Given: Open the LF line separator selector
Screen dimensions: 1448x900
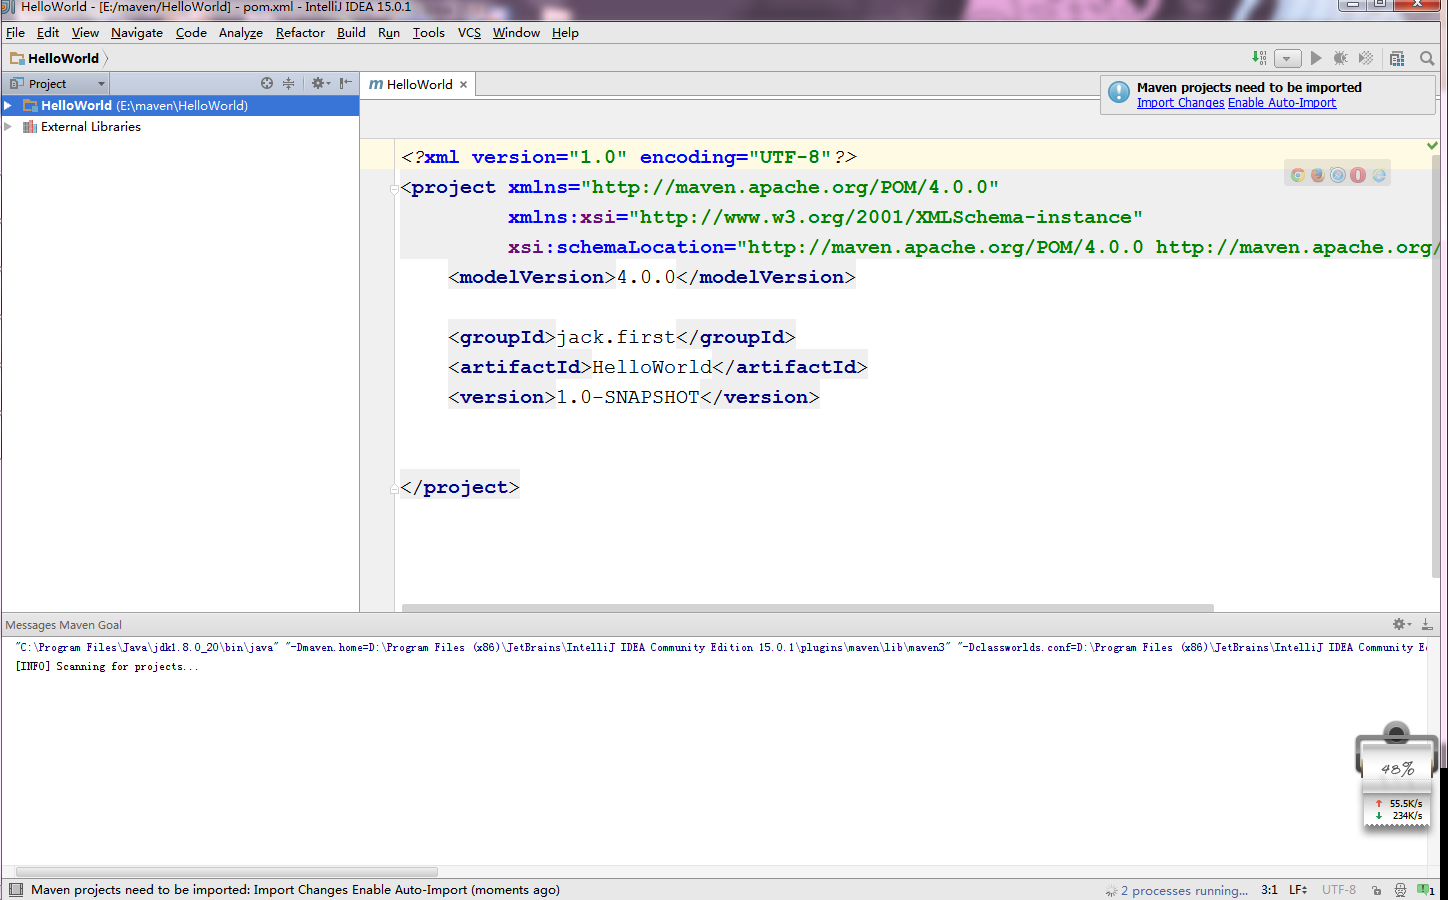Looking at the screenshot, I should pos(1298,890).
